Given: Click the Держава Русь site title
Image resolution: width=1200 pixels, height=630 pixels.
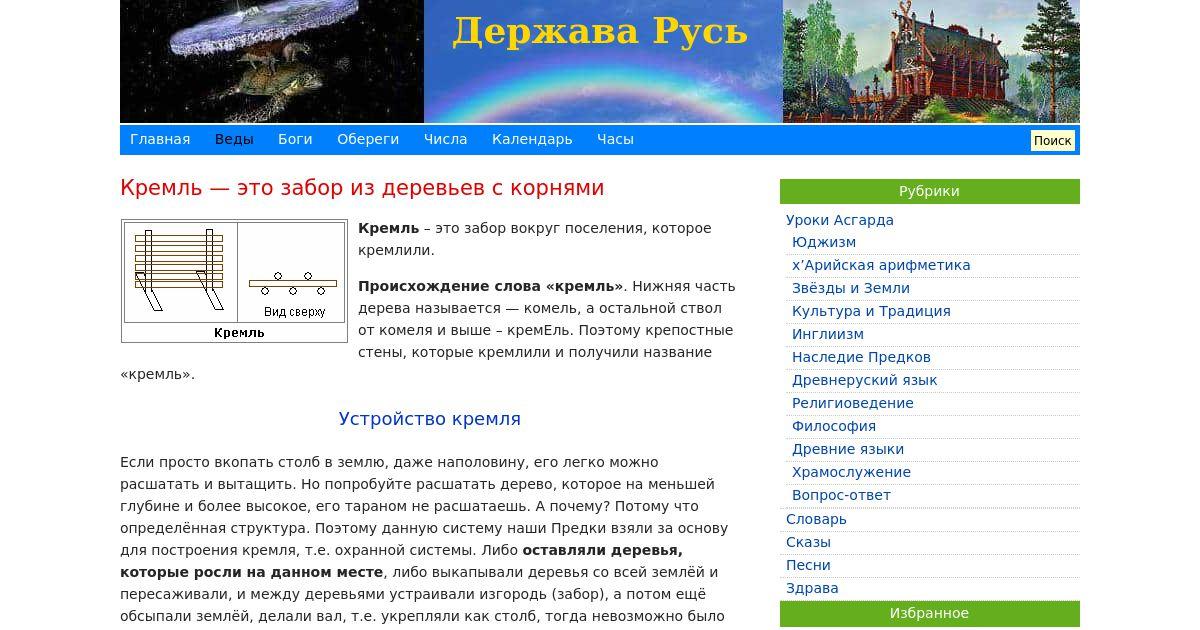Looking at the screenshot, I should click(x=600, y=31).
